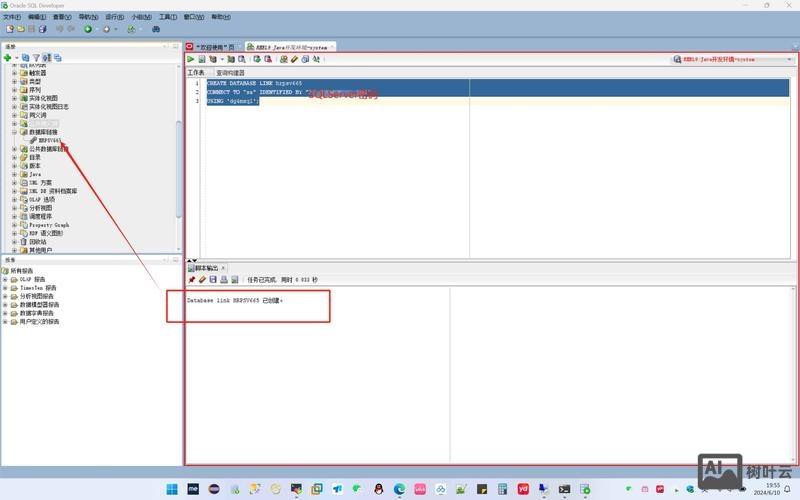This screenshot has width=800, height=500.
Task: Run the SQL statement with the green play icon
Action: click(x=191, y=60)
